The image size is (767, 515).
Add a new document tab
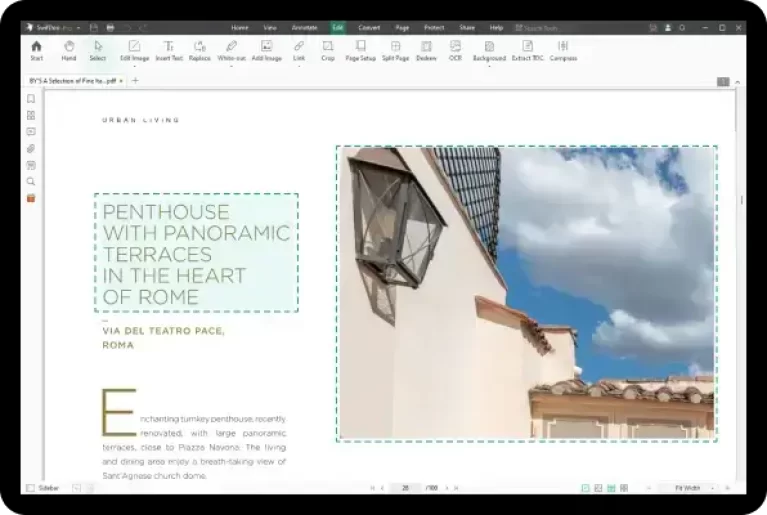click(x=136, y=80)
